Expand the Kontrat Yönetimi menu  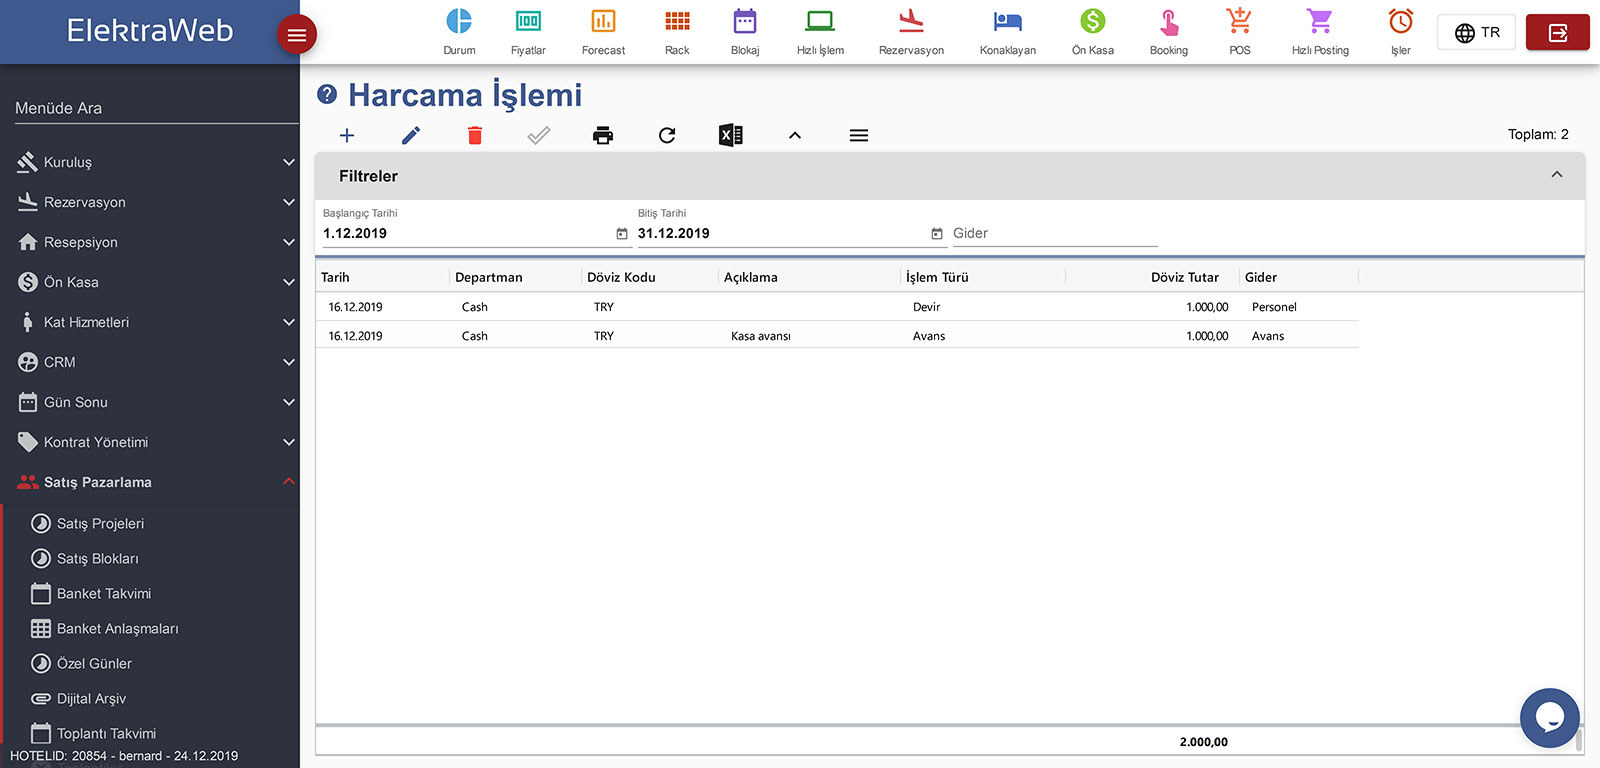point(150,442)
